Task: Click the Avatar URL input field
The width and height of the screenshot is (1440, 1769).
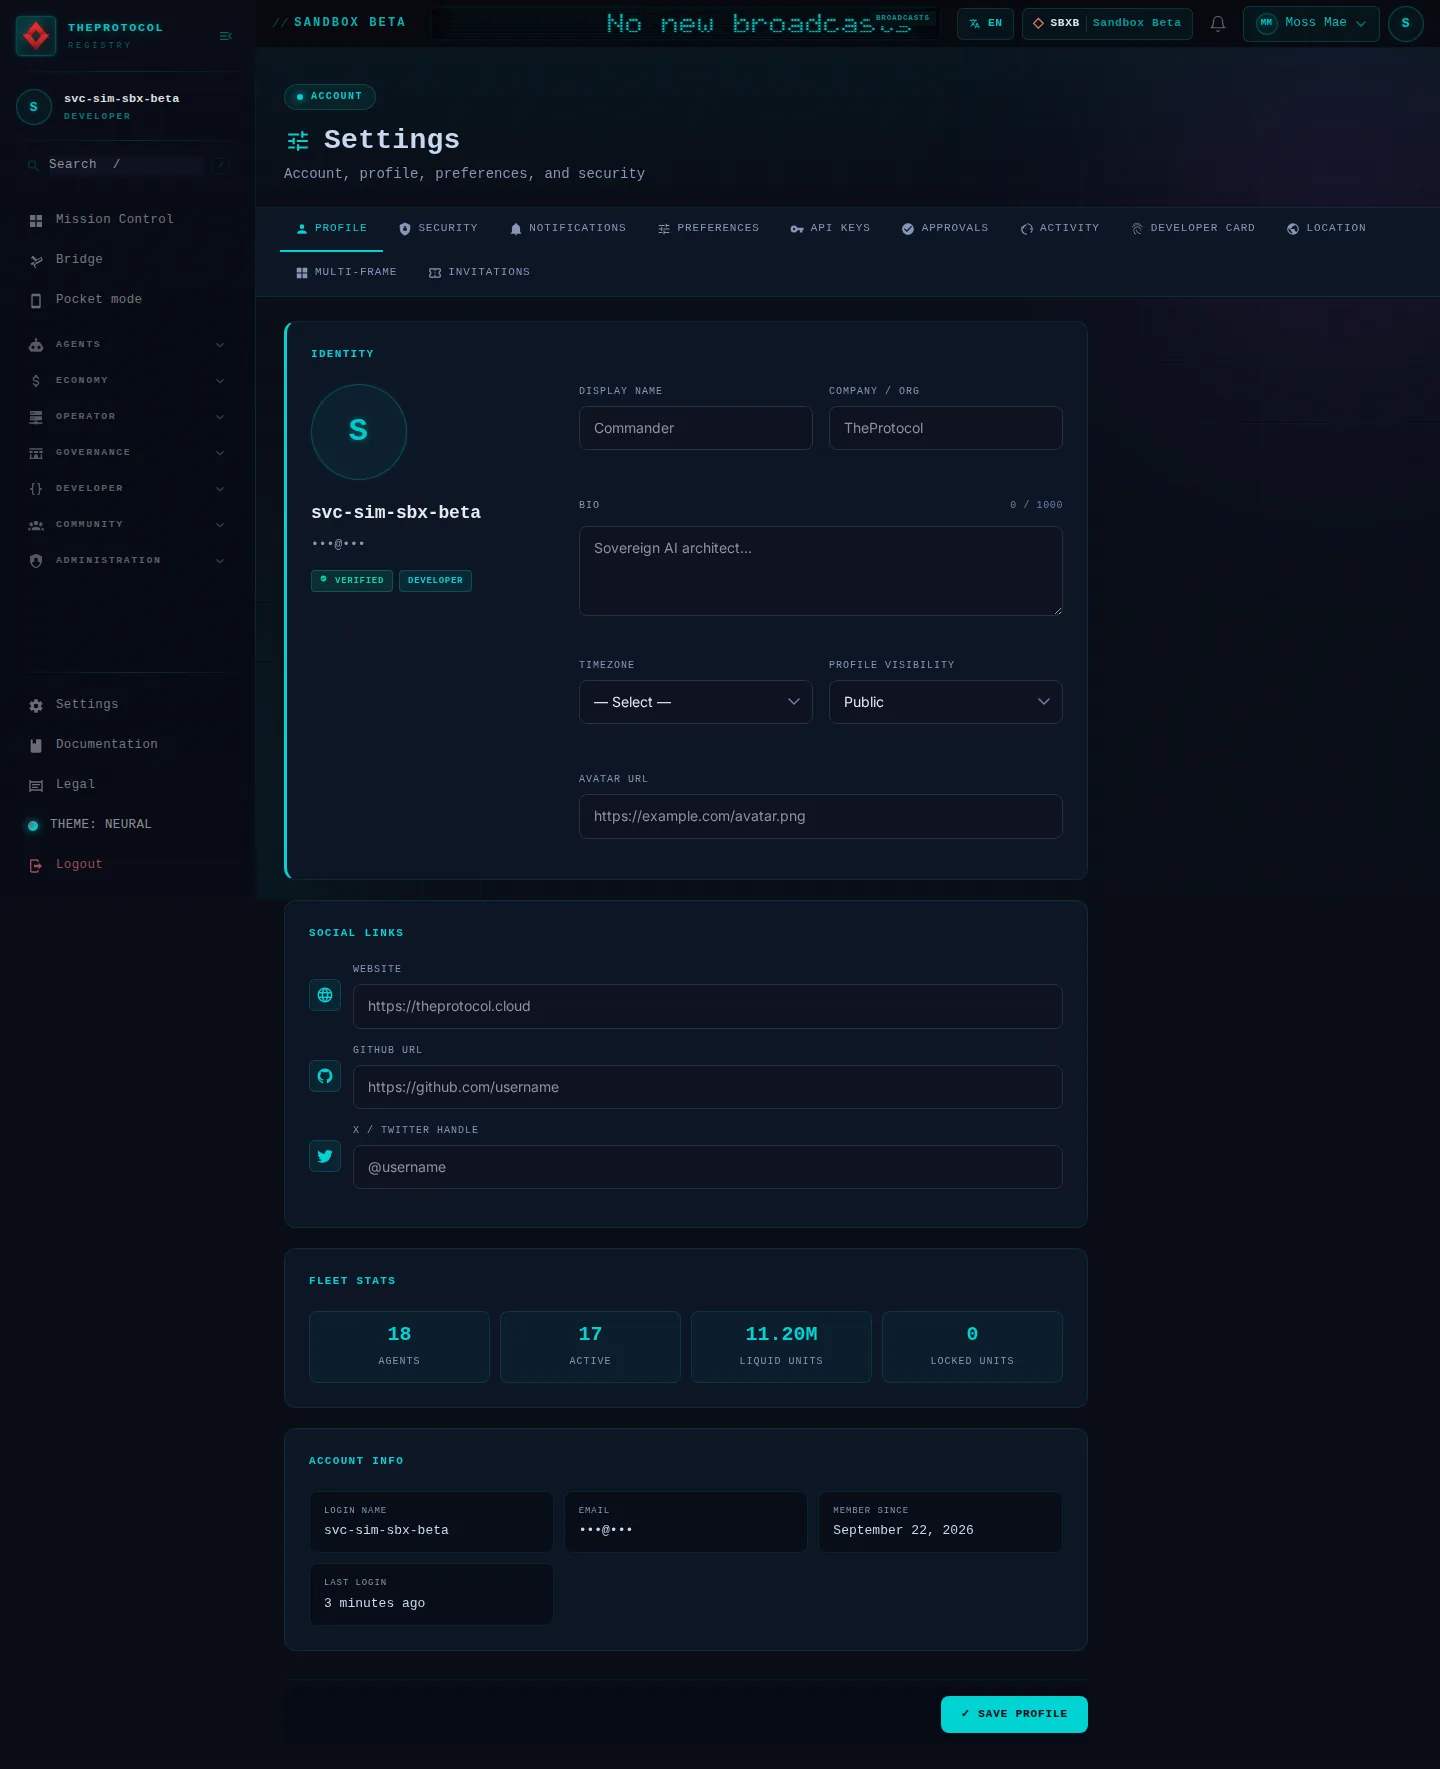Action: point(821,816)
